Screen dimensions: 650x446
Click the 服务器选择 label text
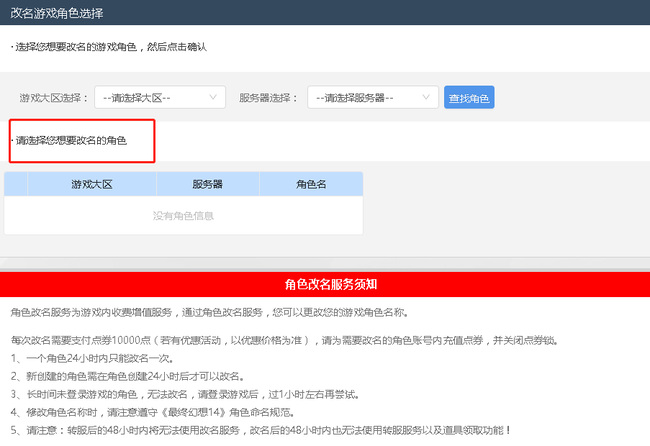click(269, 98)
